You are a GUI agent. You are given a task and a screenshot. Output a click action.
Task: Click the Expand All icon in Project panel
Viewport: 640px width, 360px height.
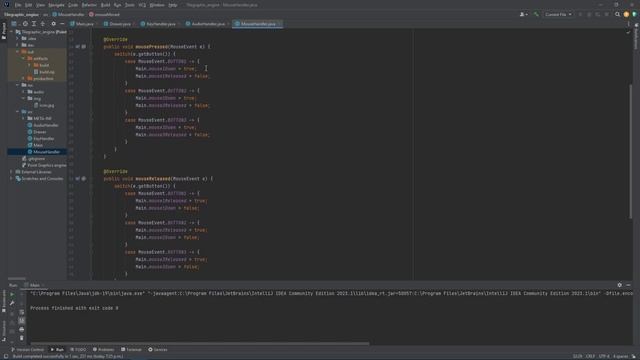(x=34, y=24)
